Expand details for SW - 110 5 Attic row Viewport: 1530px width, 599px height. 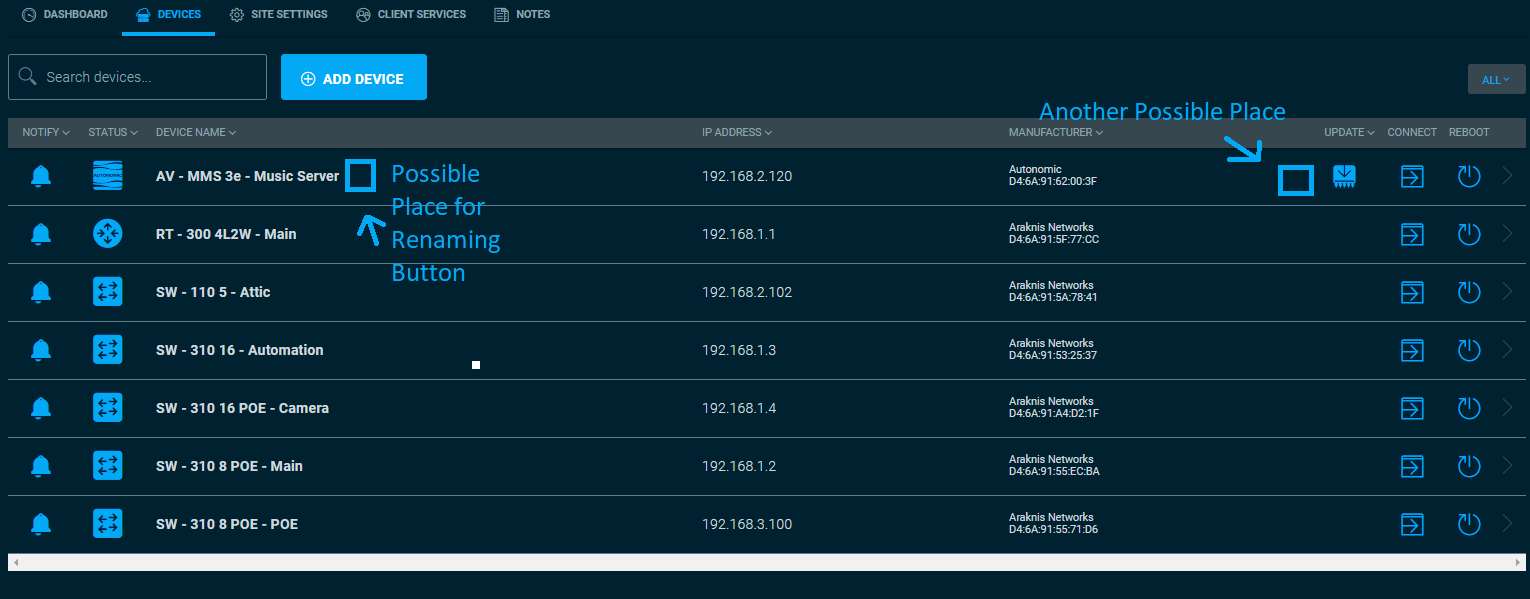(1508, 292)
